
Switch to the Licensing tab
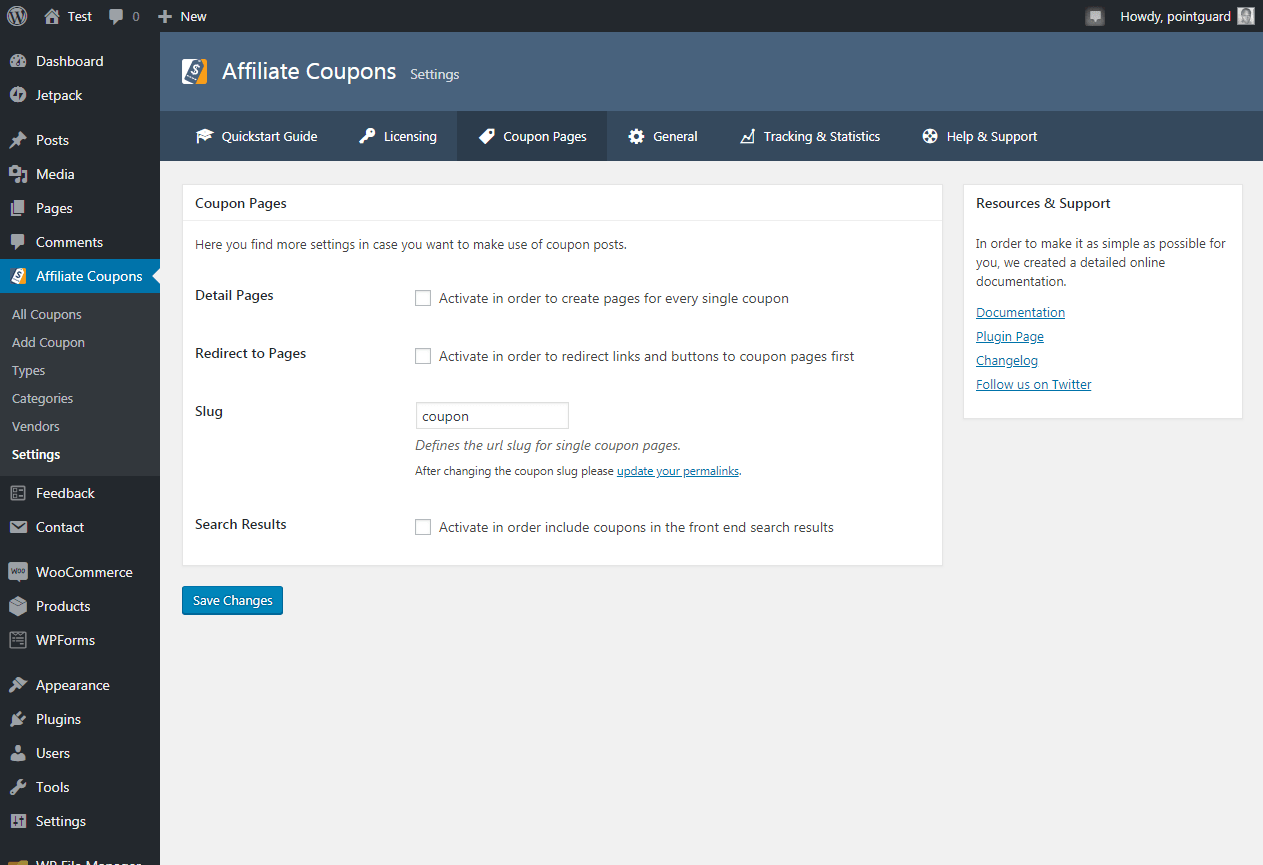coord(398,136)
